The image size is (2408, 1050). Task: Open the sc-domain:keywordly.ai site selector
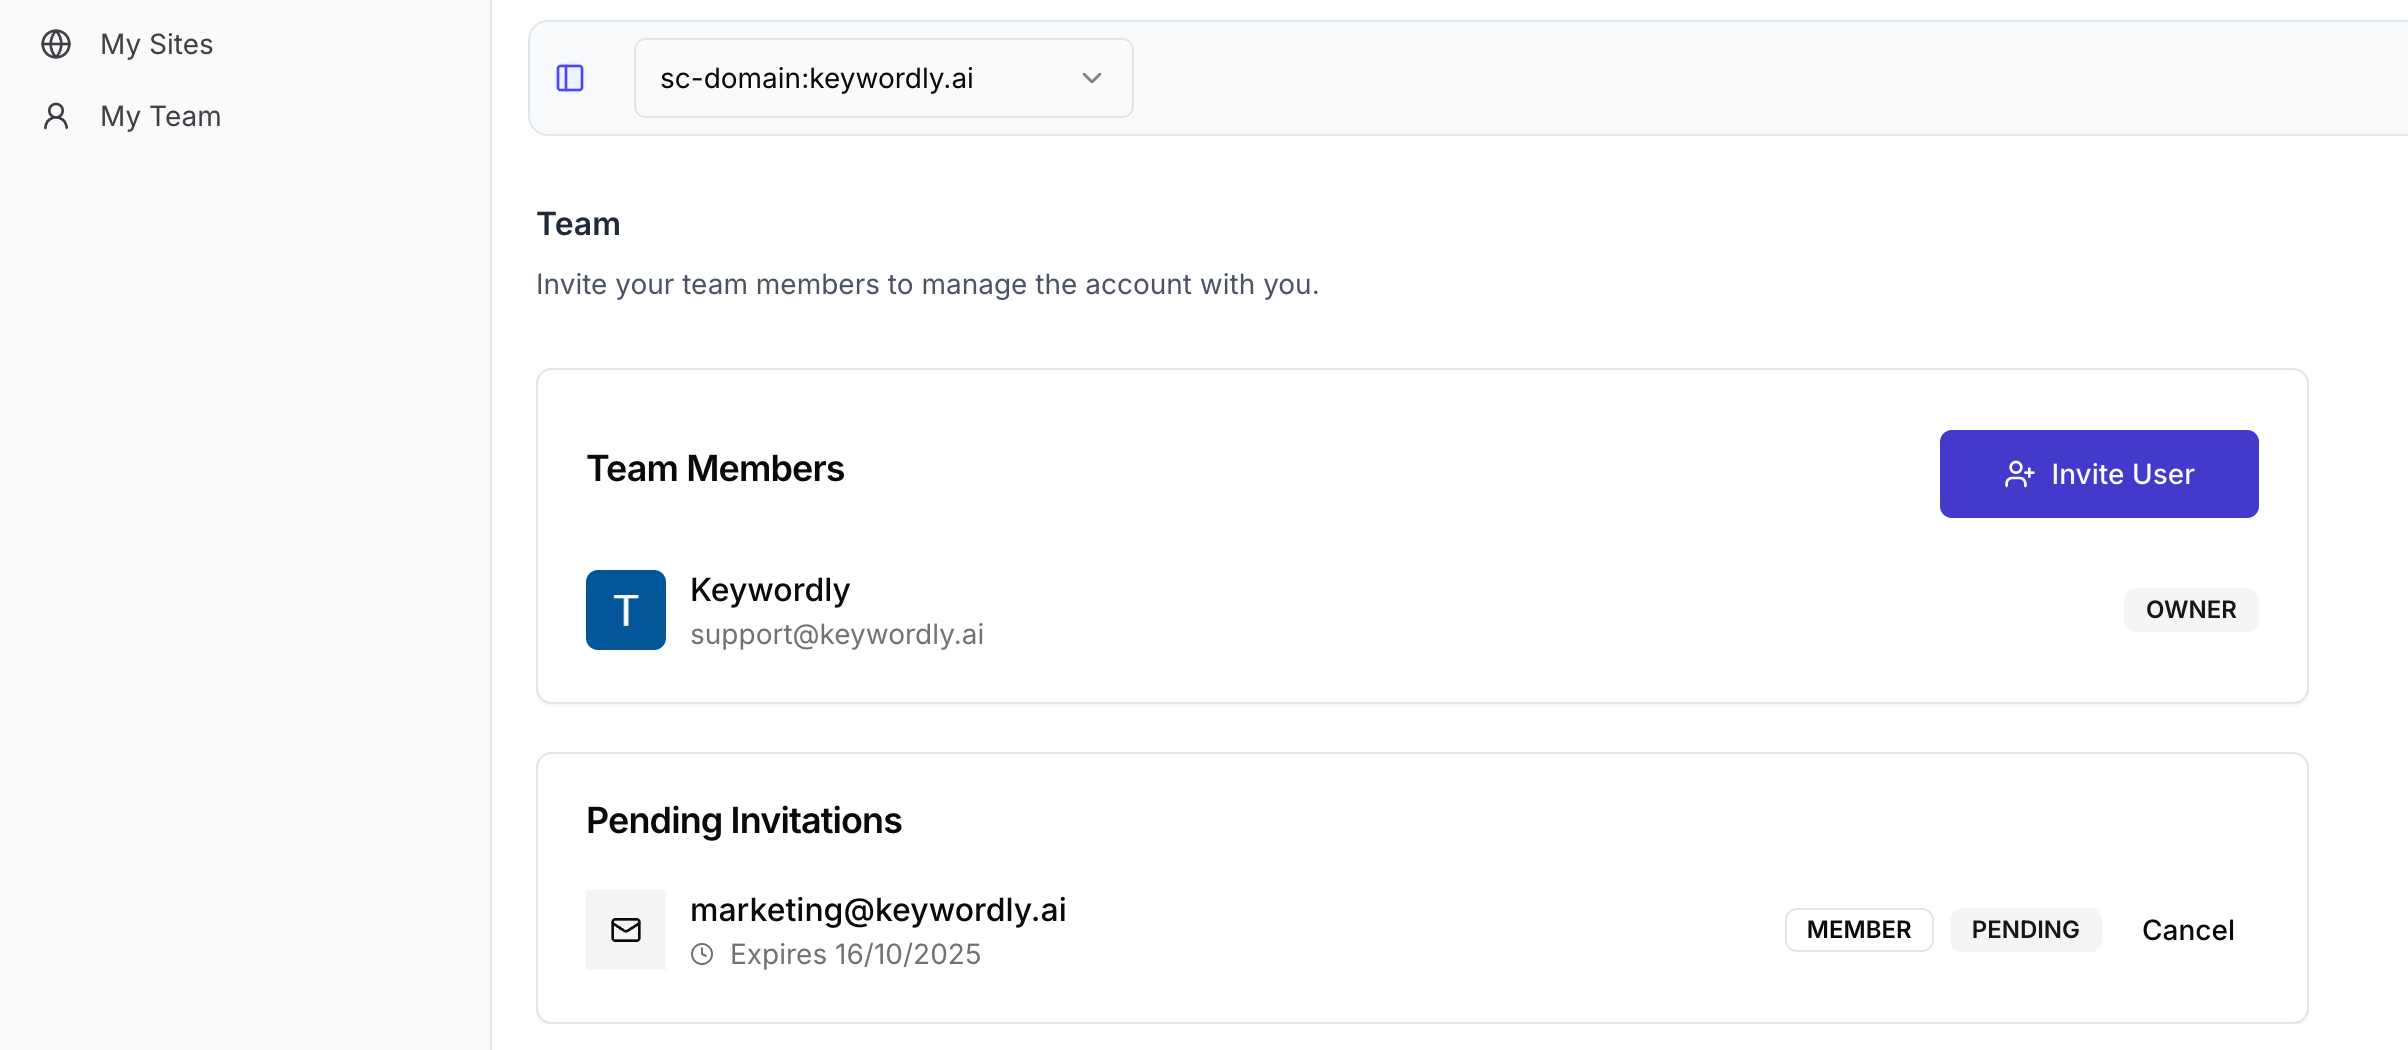(x=882, y=78)
